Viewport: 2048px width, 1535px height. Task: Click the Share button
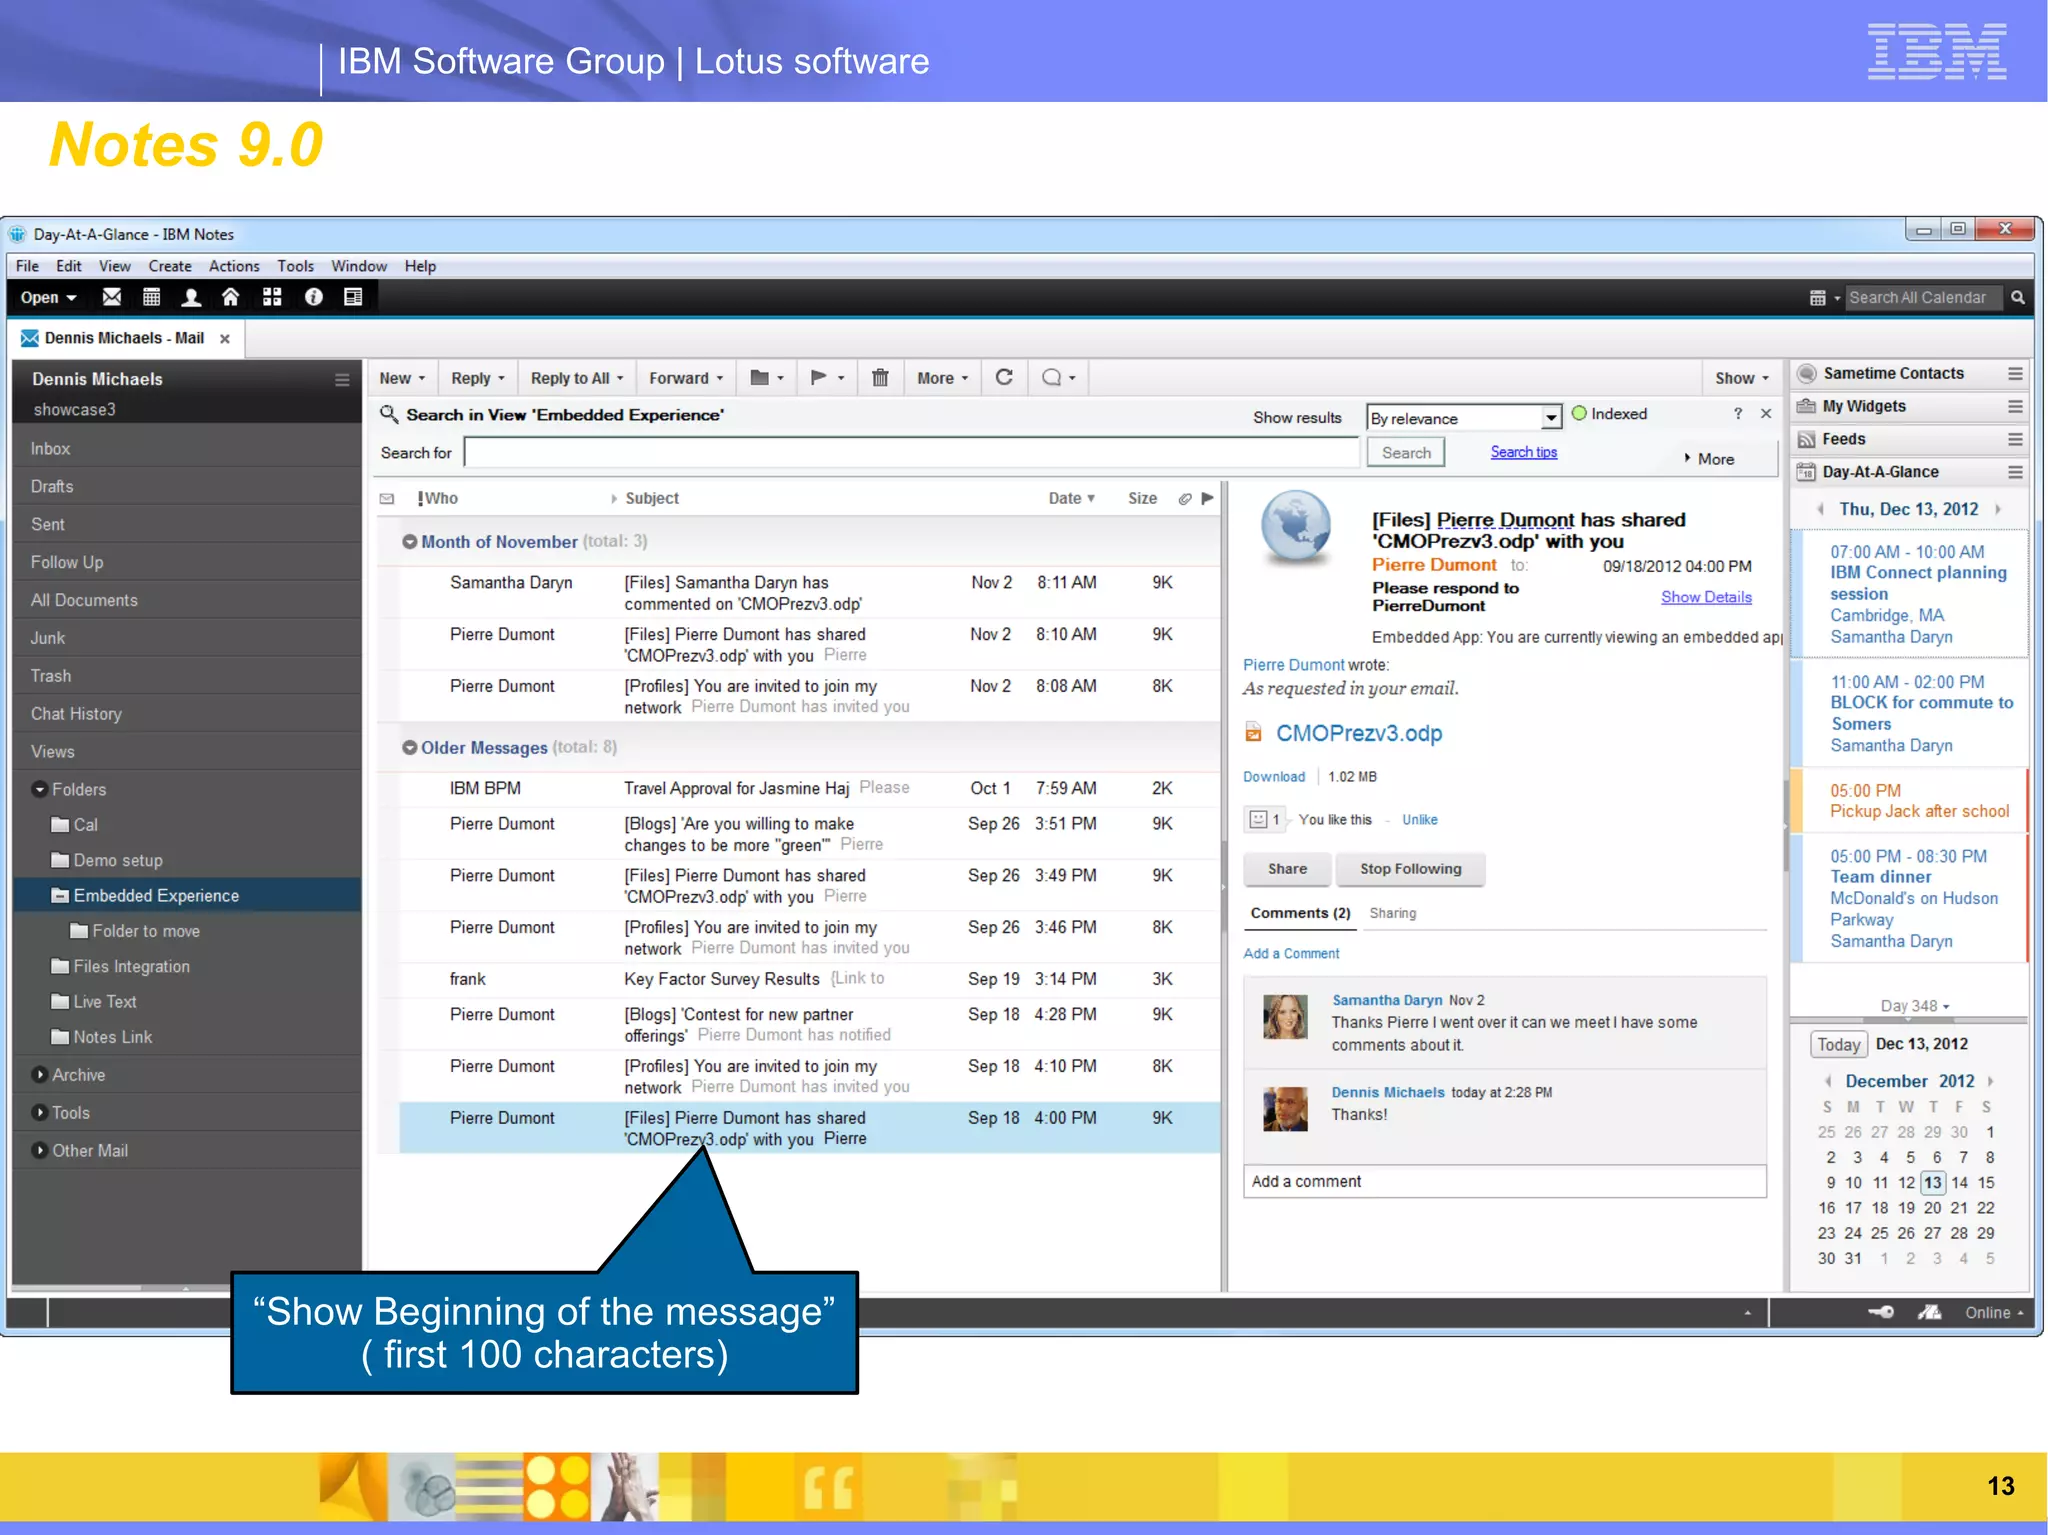pos(1287,869)
